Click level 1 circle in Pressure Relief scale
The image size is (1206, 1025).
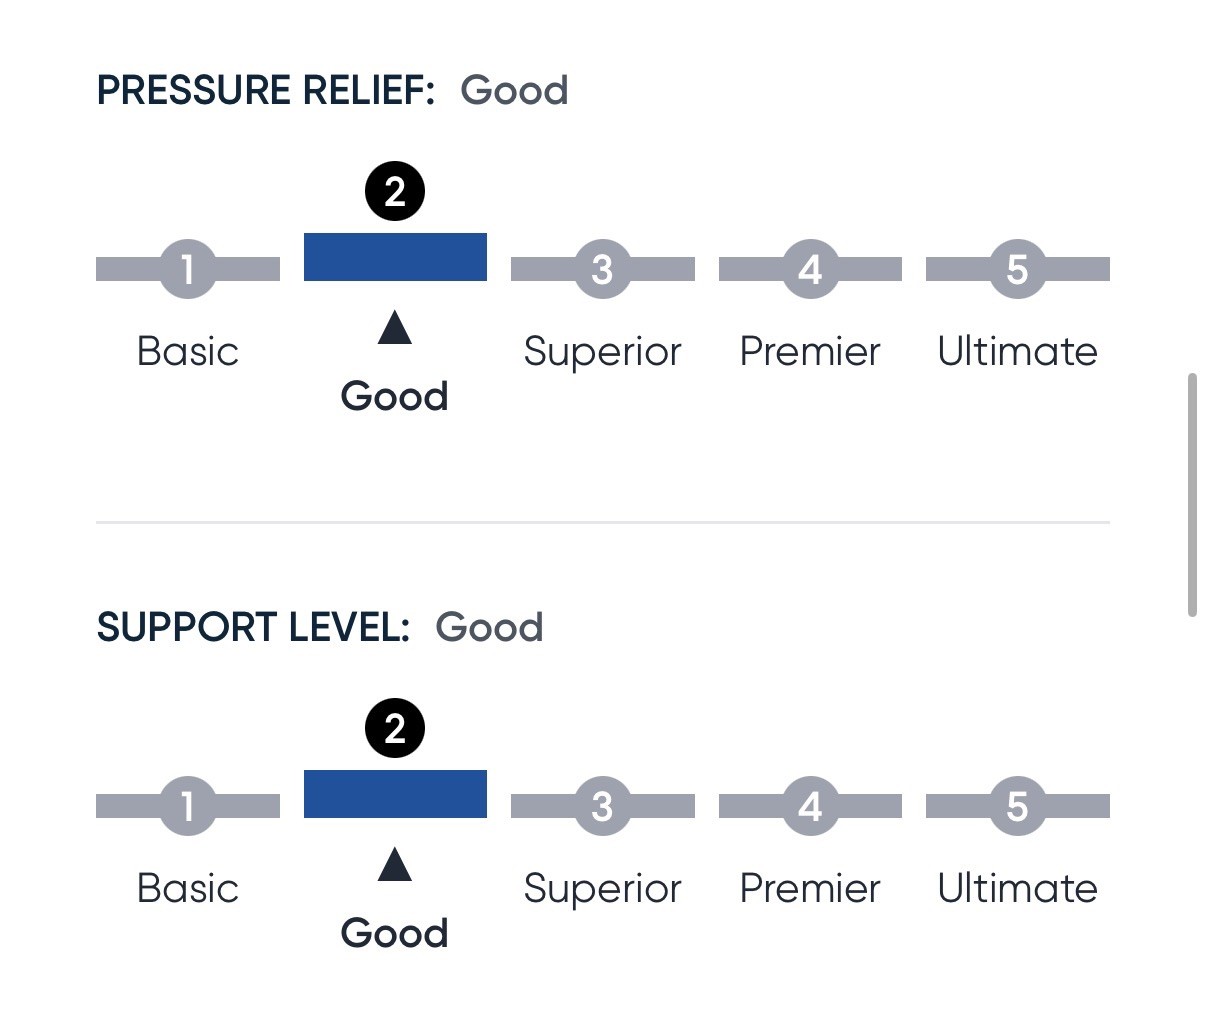pyautogui.click(x=188, y=269)
